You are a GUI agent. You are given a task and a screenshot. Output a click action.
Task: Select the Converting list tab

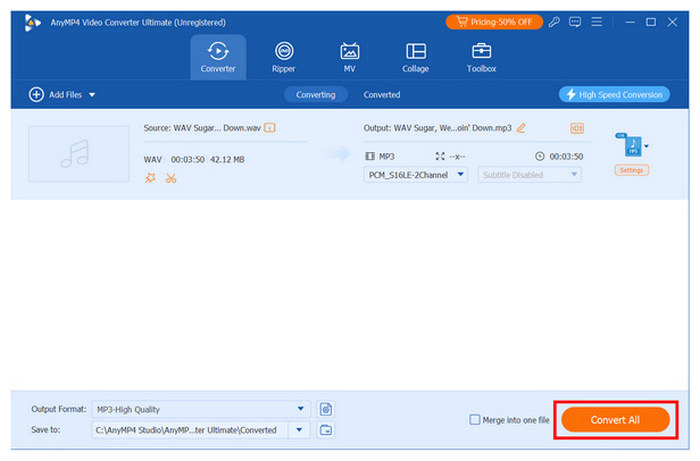point(316,95)
